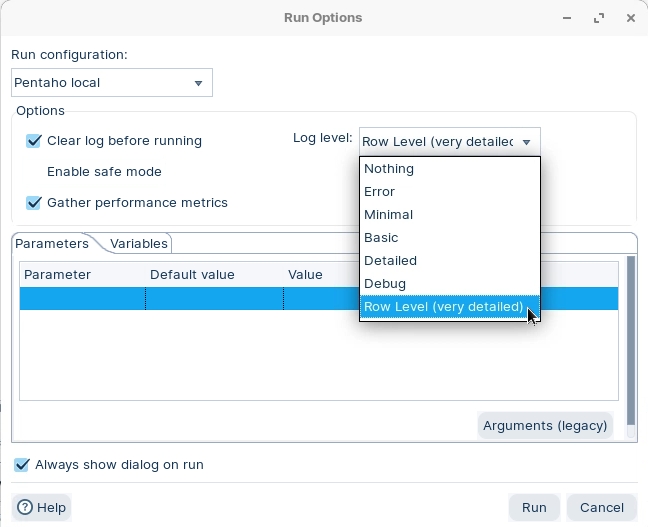Close the Run Options dialog window

628,17
